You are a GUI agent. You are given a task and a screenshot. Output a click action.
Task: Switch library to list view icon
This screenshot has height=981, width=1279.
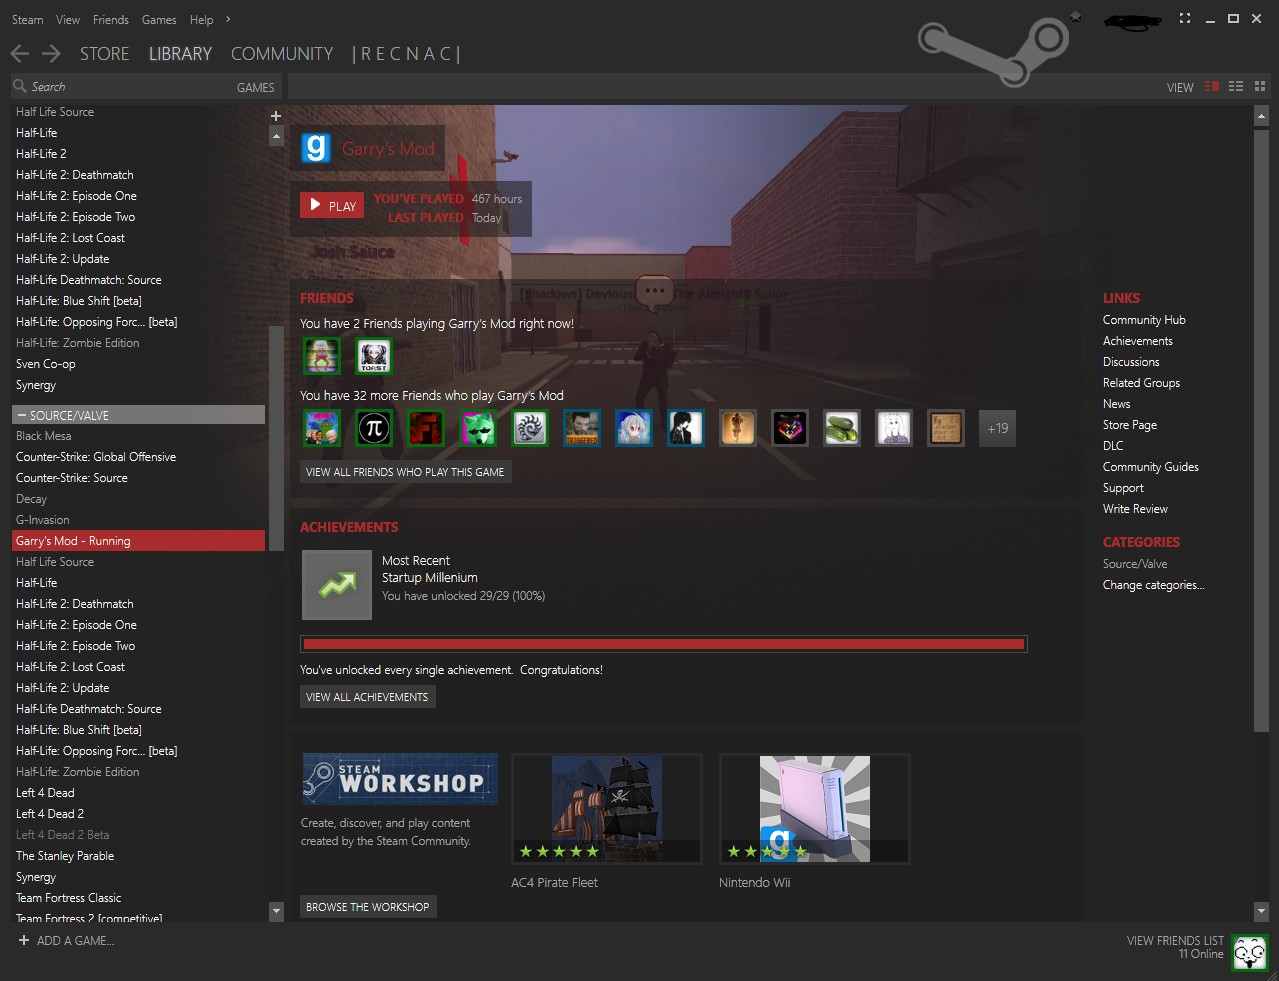pos(1234,86)
